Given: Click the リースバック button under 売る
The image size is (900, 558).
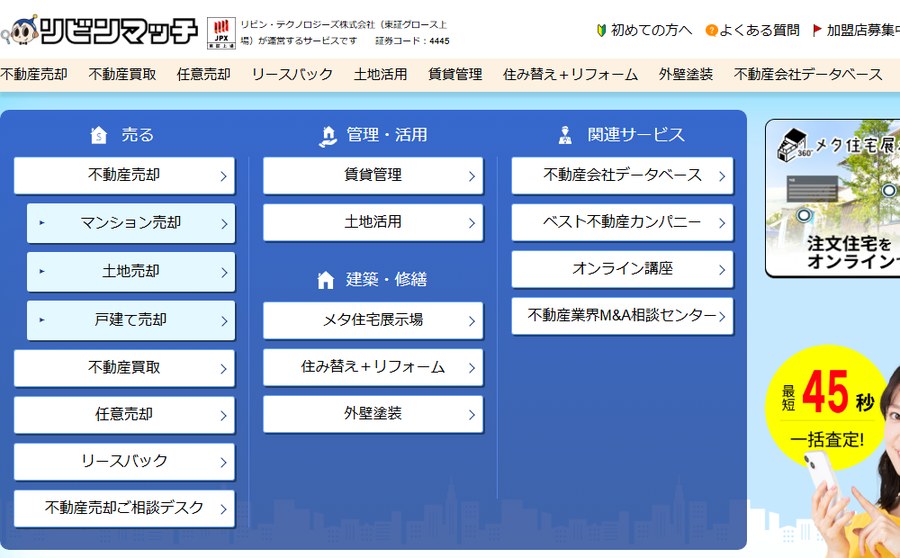Looking at the screenshot, I should [125, 462].
